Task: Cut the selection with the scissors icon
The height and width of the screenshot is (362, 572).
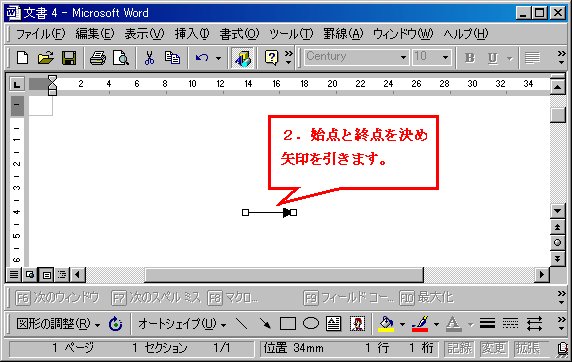Action: 149,58
